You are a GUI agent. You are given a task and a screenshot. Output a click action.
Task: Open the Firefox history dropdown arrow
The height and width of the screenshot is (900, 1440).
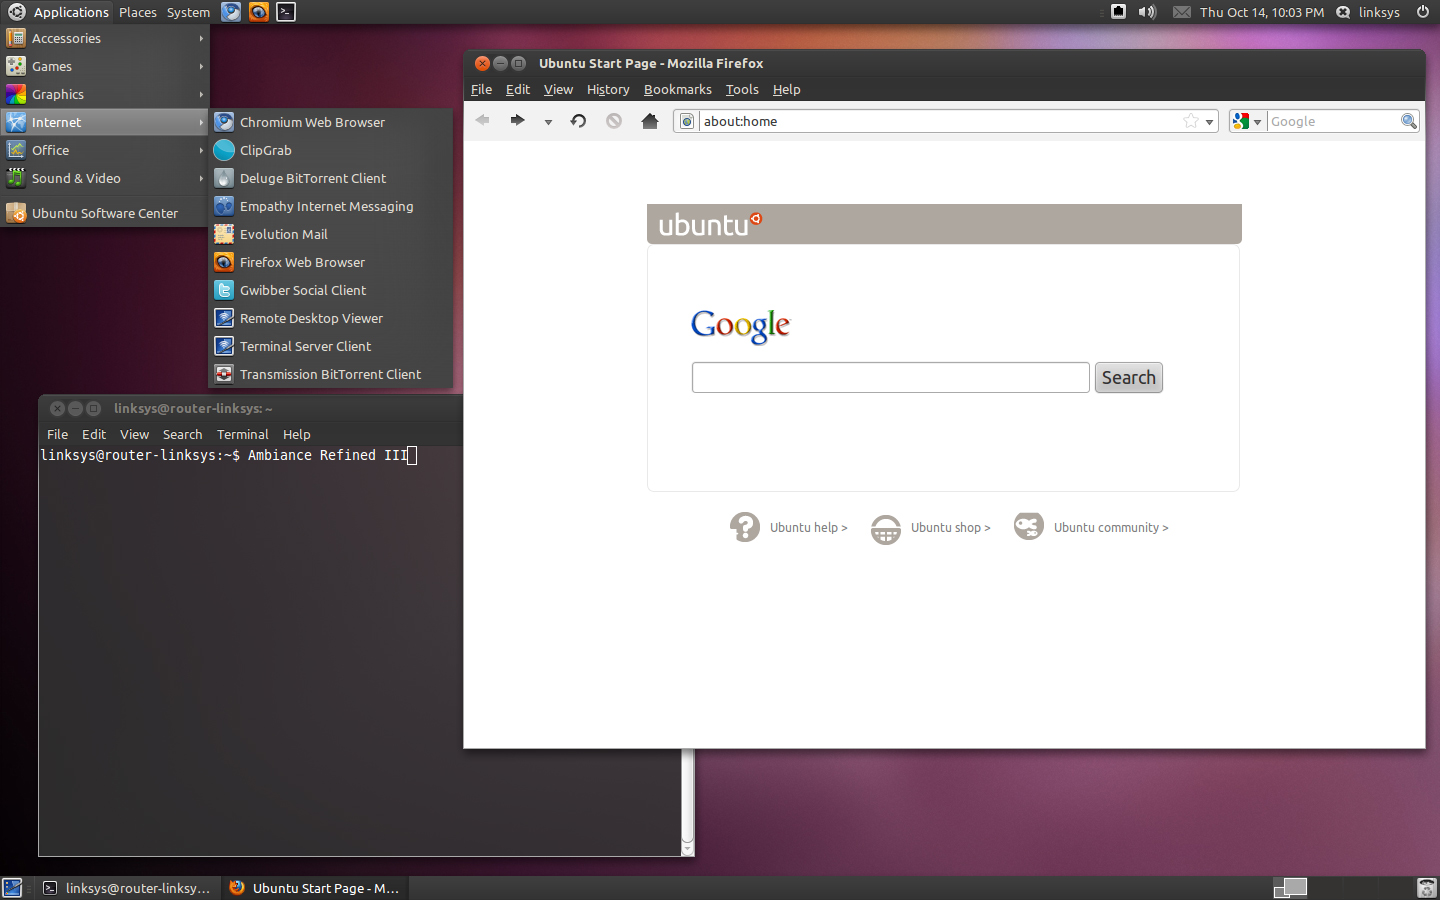[x=548, y=122]
